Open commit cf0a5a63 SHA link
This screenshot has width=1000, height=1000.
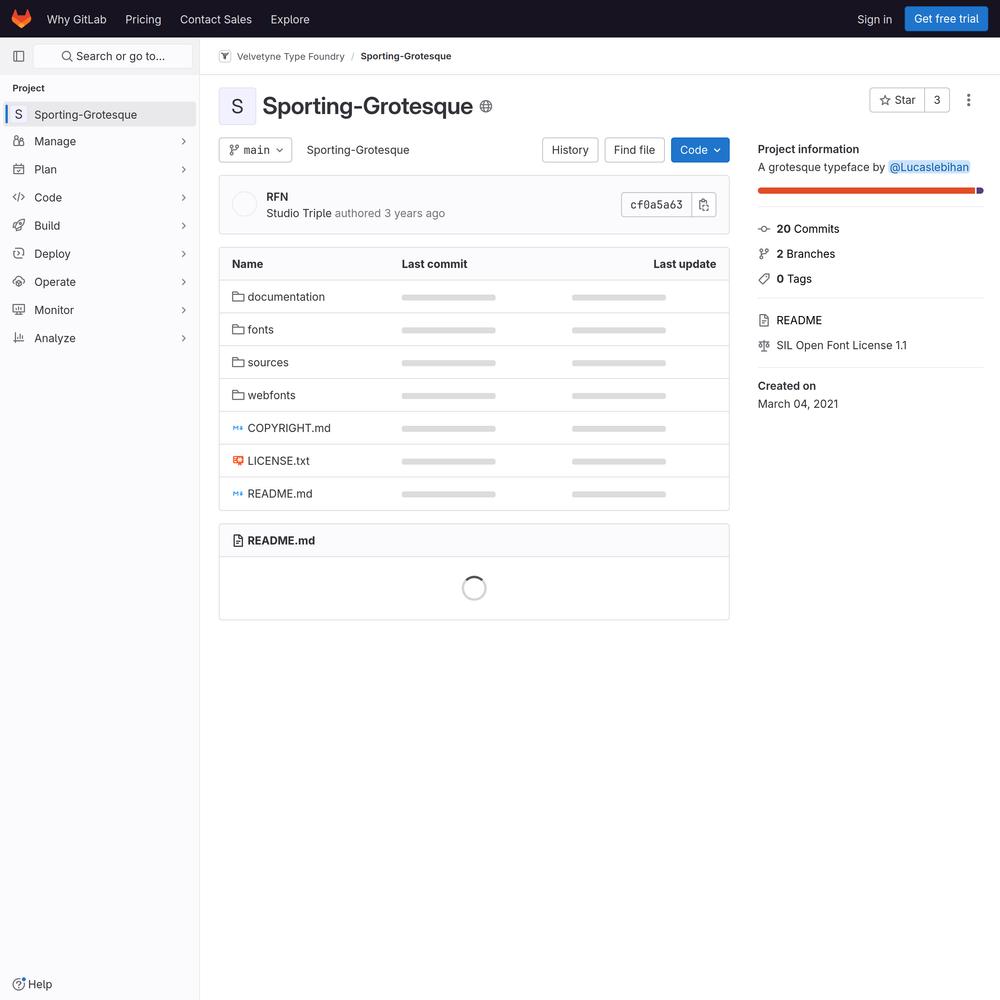click(x=656, y=205)
